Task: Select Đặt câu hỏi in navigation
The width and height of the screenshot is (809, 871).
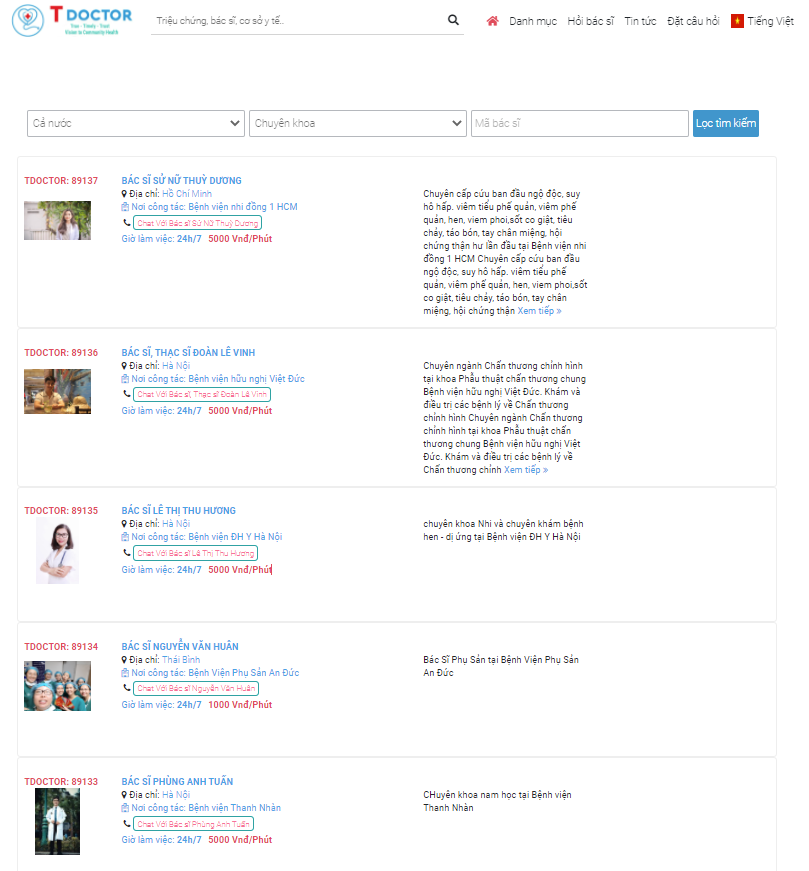Action: (x=693, y=21)
